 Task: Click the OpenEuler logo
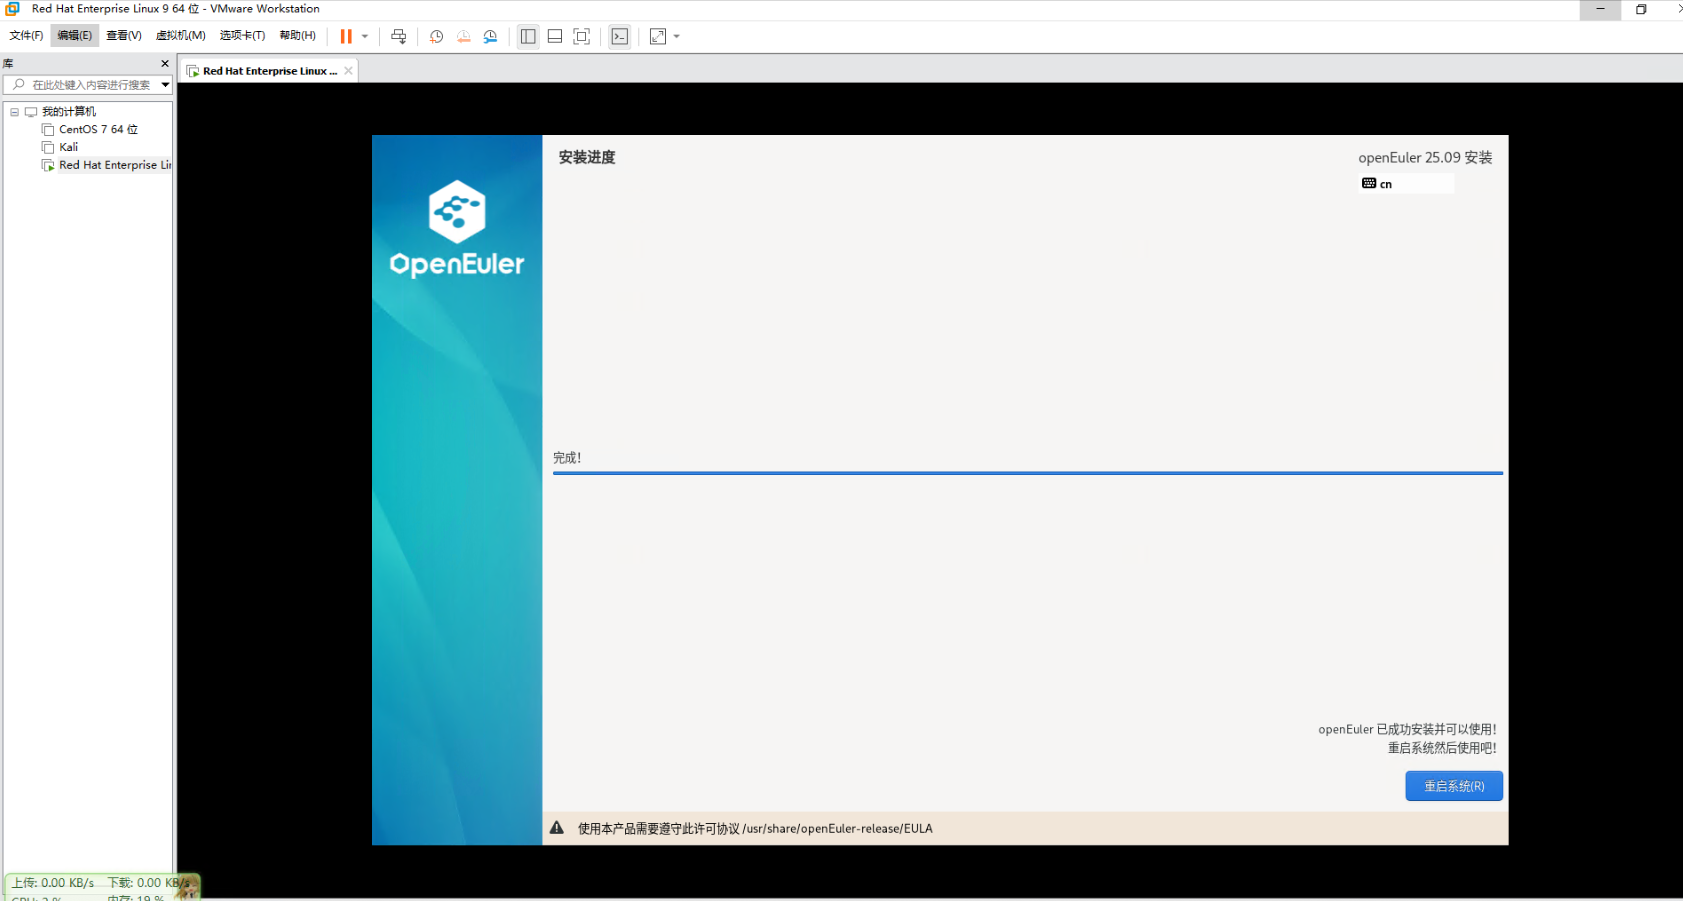(457, 229)
